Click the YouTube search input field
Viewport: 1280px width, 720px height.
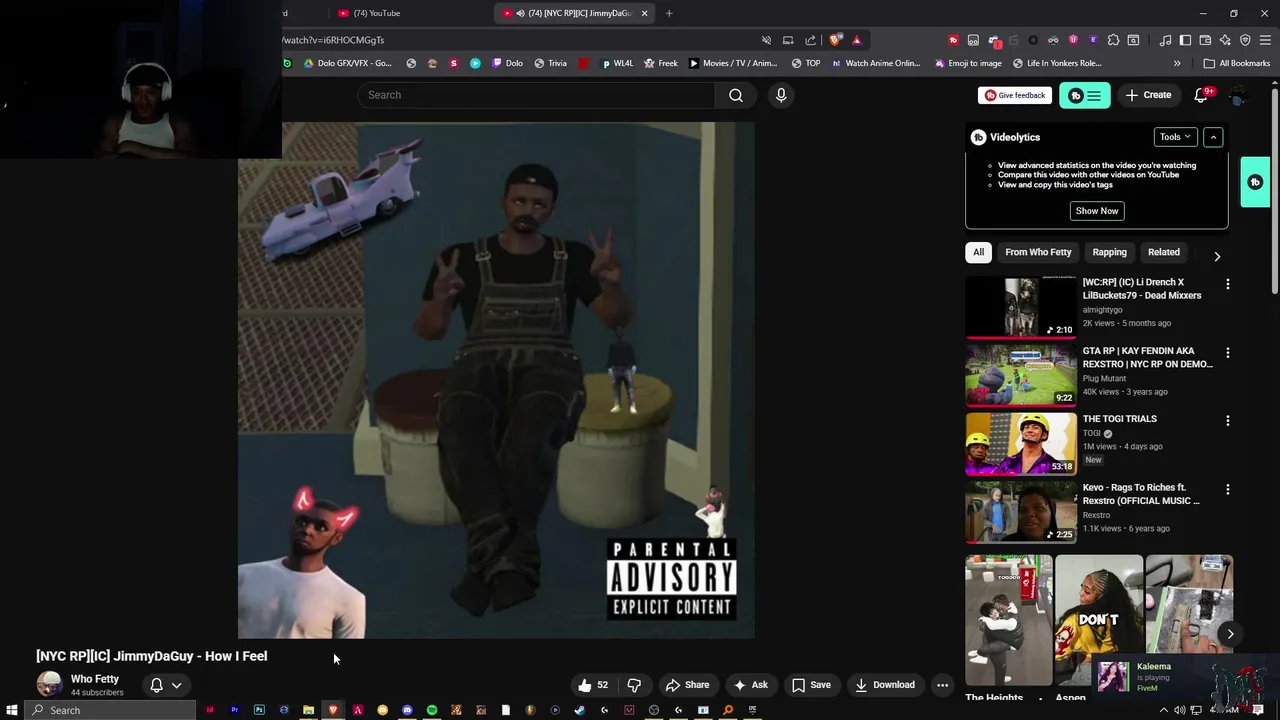536,95
